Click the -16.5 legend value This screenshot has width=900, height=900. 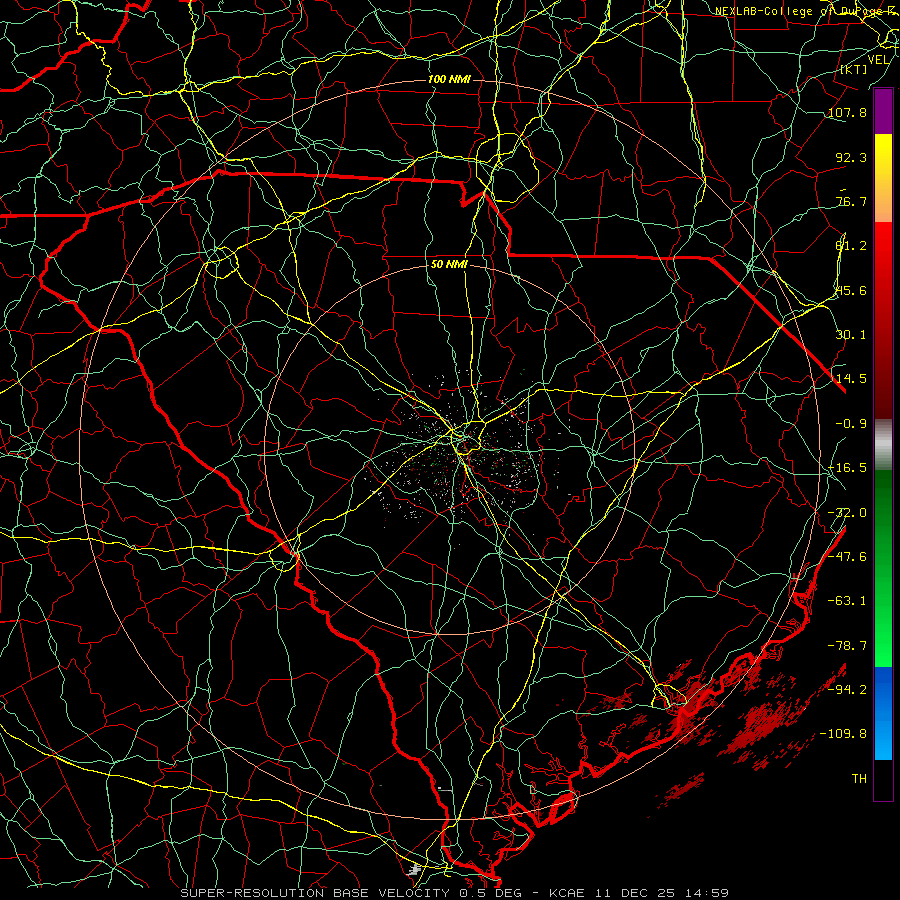(x=847, y=468)
